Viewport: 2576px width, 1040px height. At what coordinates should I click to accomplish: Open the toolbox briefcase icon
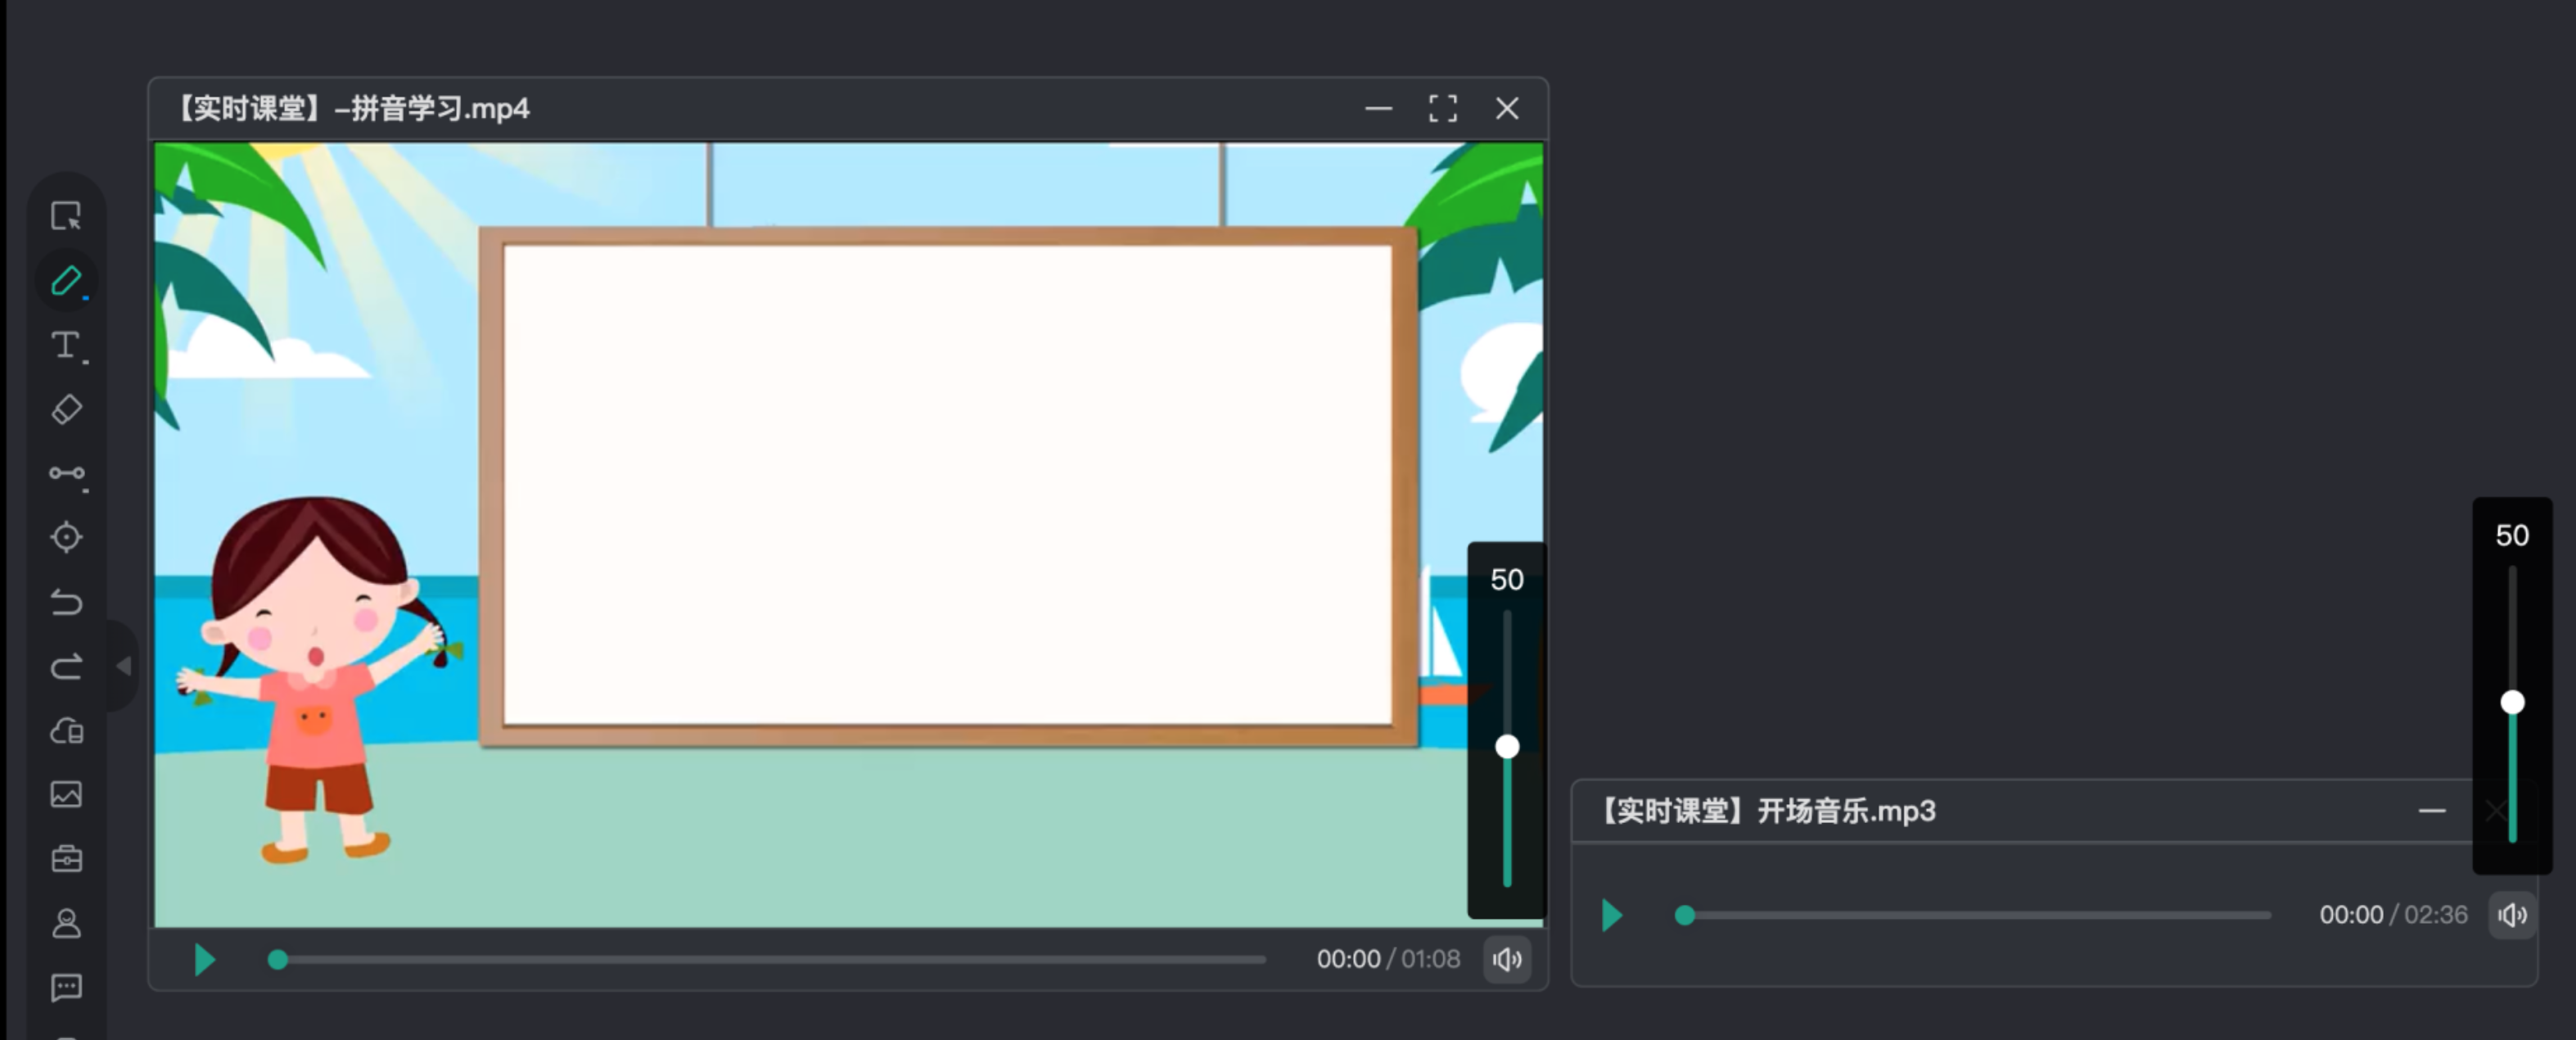(x=66, y=859)
